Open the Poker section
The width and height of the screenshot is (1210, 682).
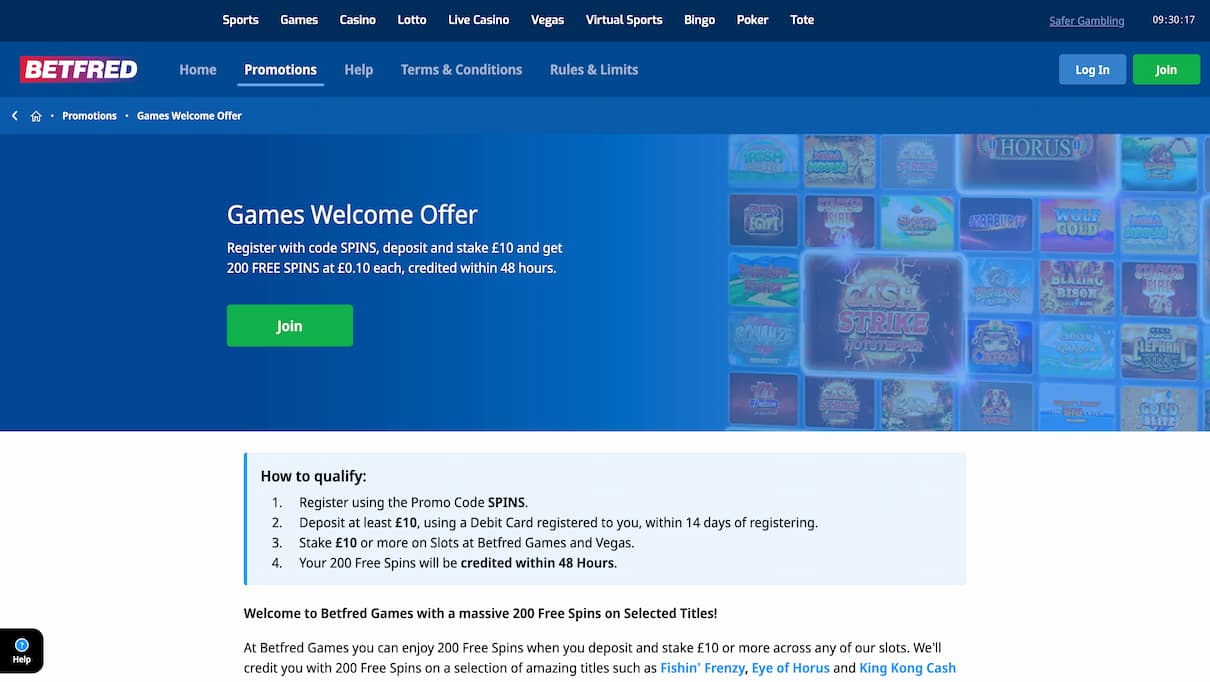(x=753, y=20)
